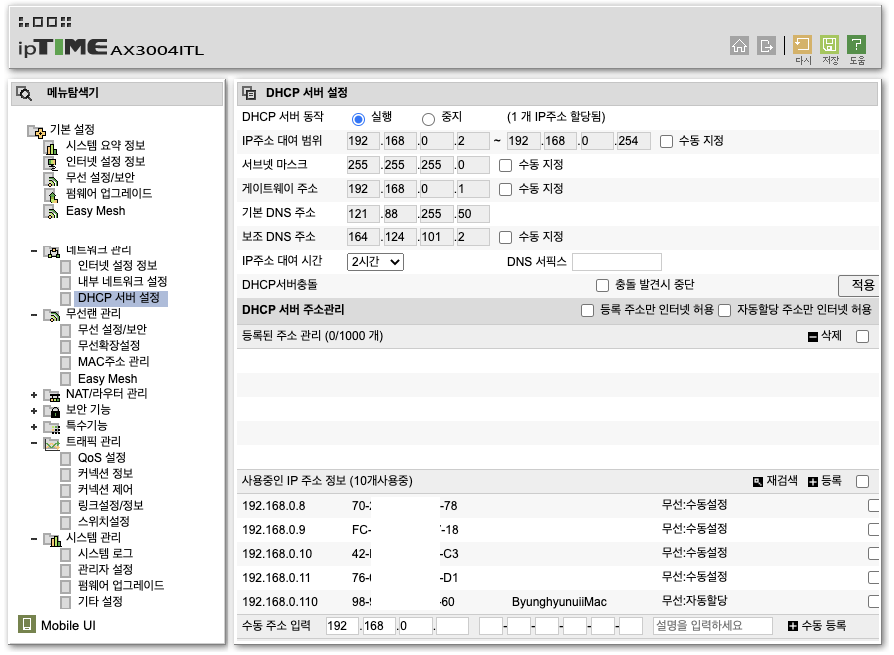
Task: Click the 메뉴탐색기 search magnifier icon
Action: pyautogui.click(x=24, y=93)
